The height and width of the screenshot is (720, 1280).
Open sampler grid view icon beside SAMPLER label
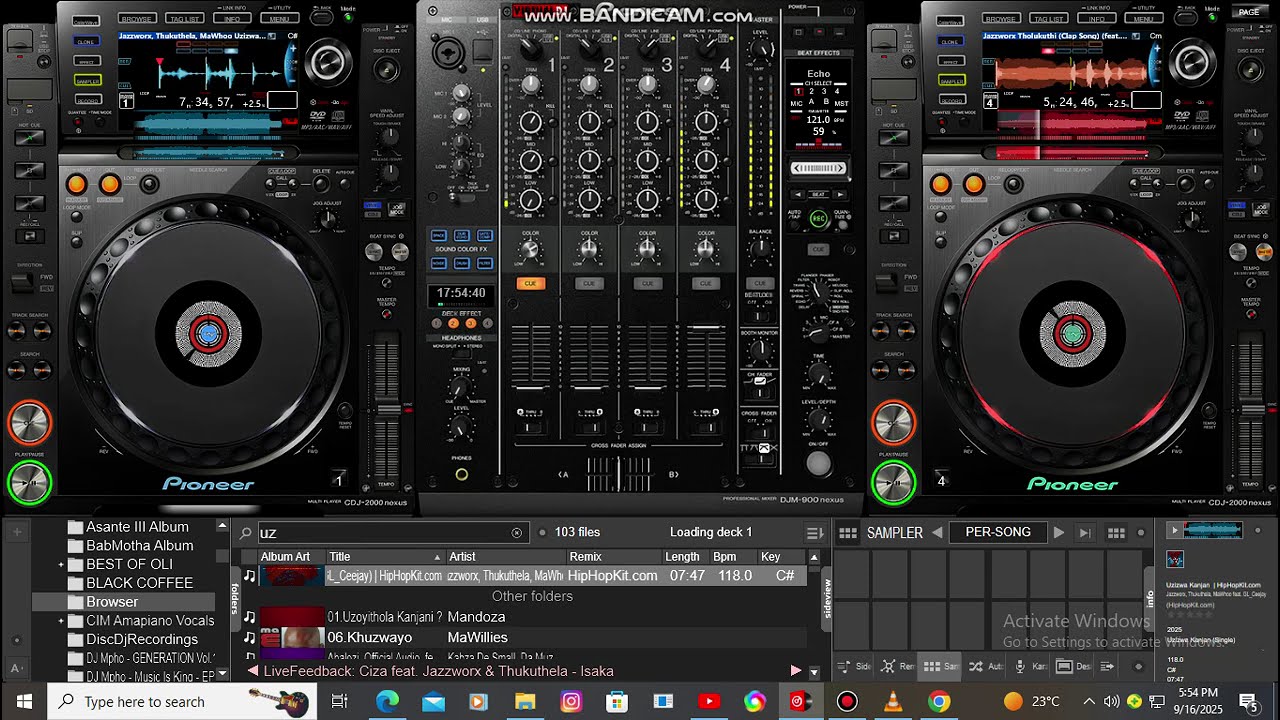[848, 533]
